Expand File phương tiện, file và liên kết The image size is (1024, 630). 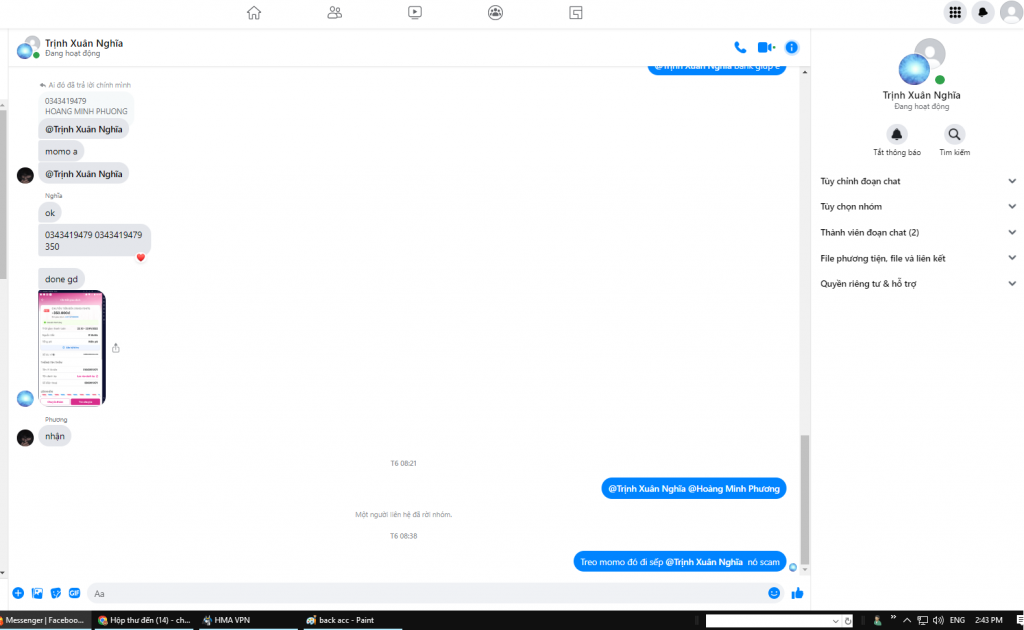pos(916,258)
